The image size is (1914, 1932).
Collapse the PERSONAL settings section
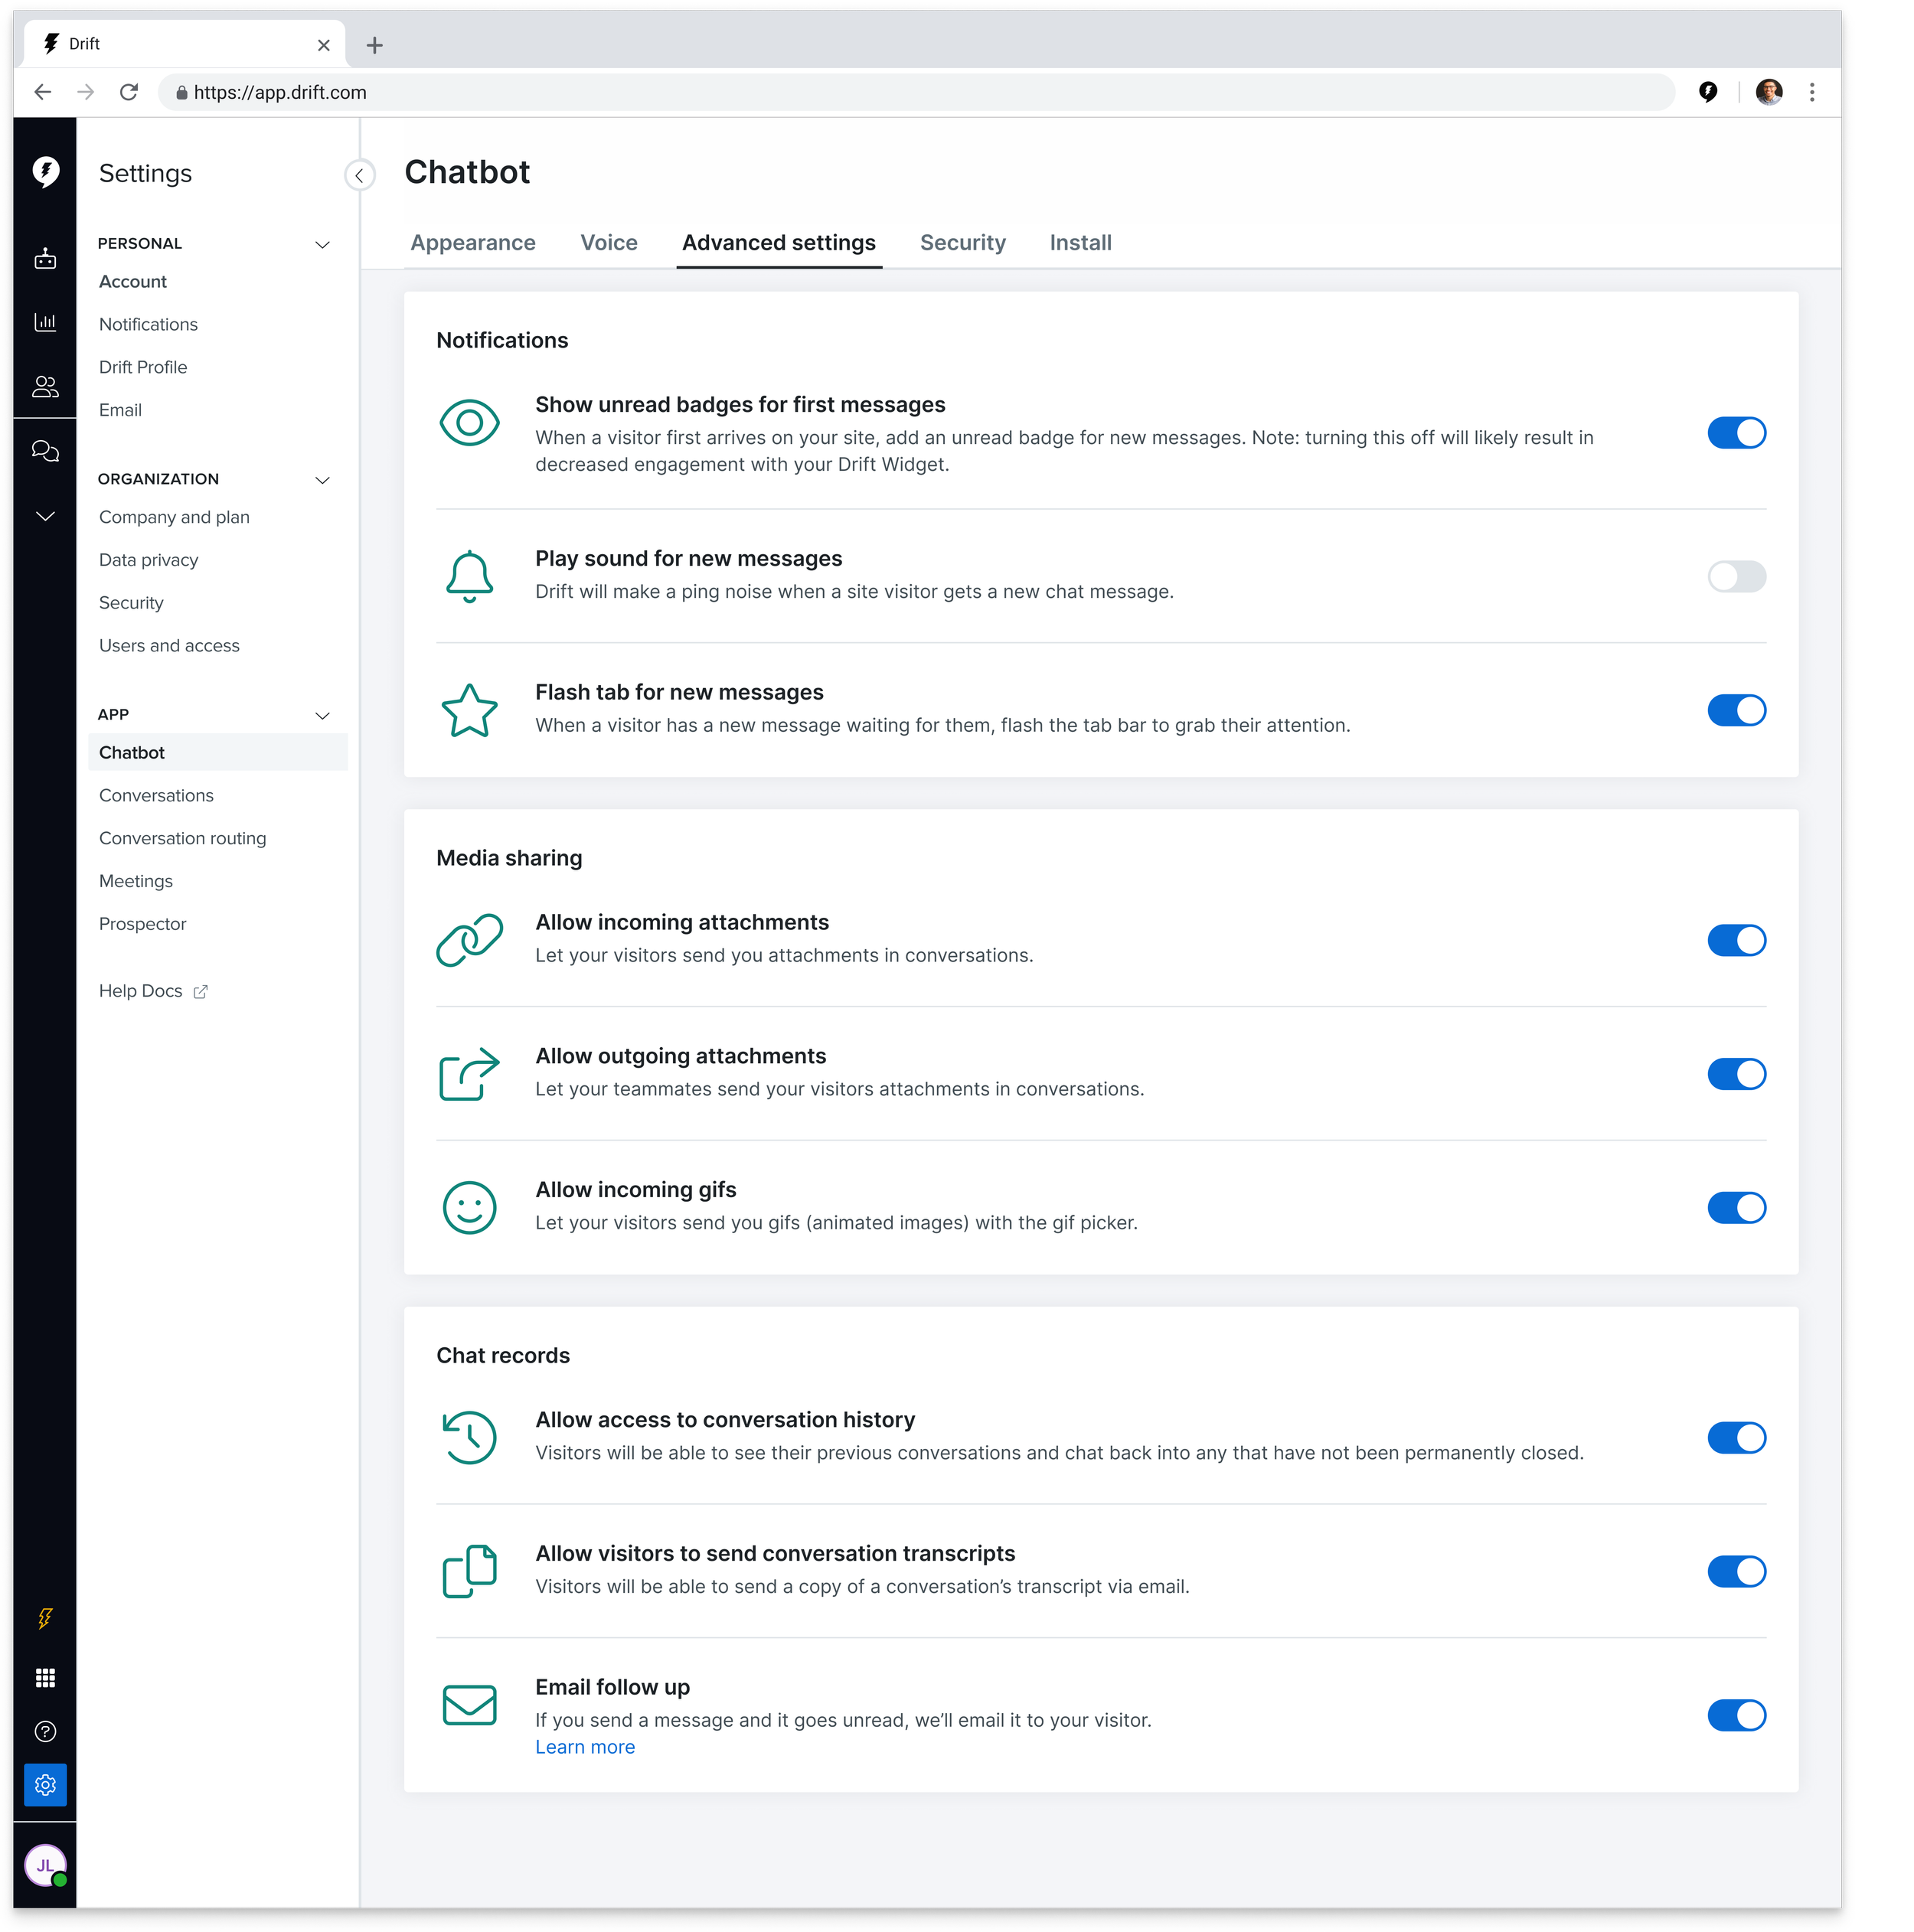(322, 244)
